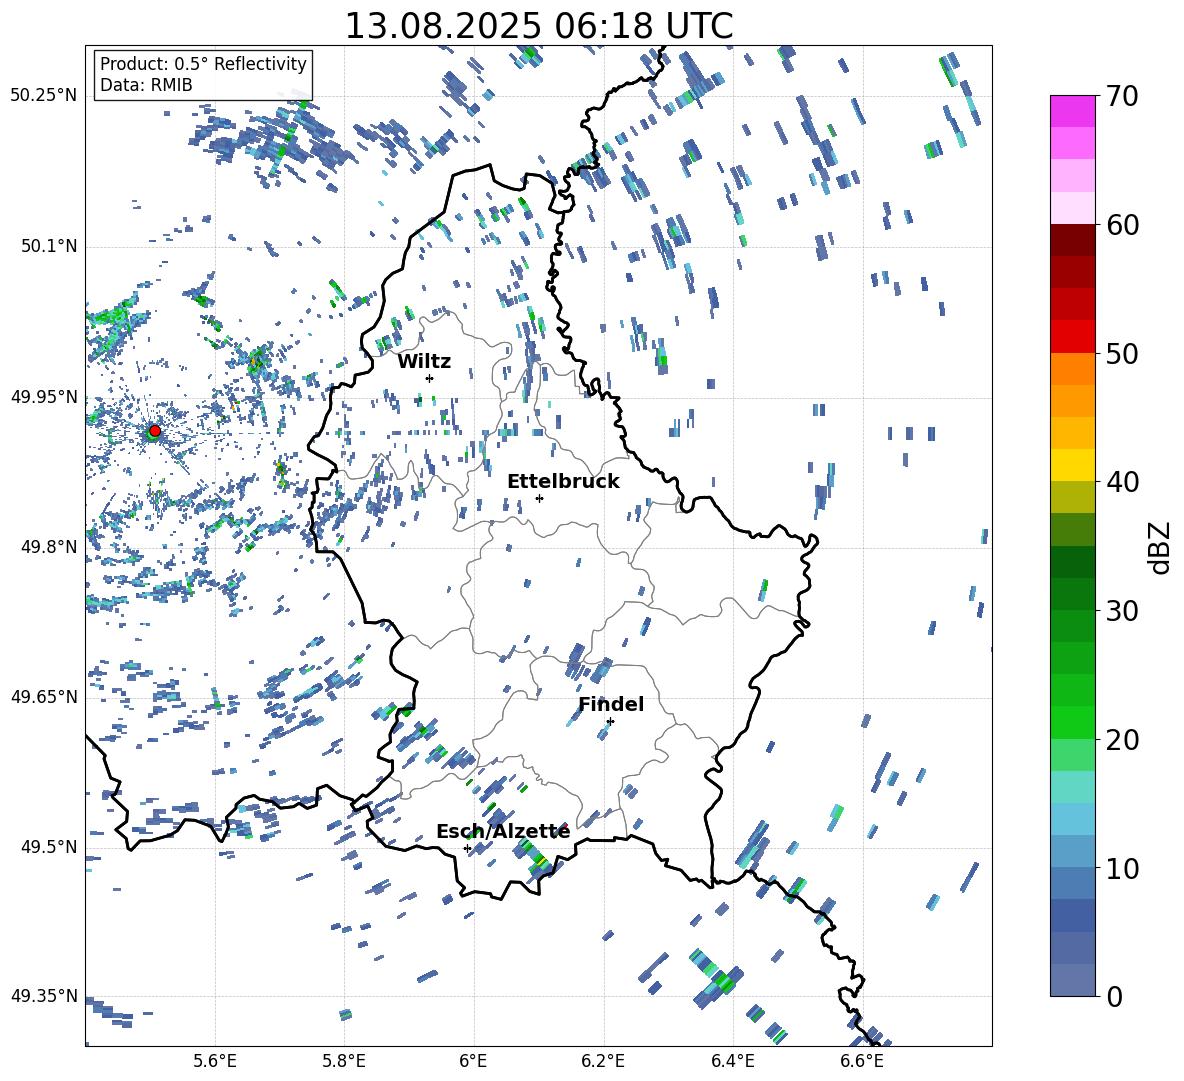Screen dimensions: 1184x1081
Task: Click the latitude label 50.1°N
Action: pyautogui.click(x=48, y=247)
